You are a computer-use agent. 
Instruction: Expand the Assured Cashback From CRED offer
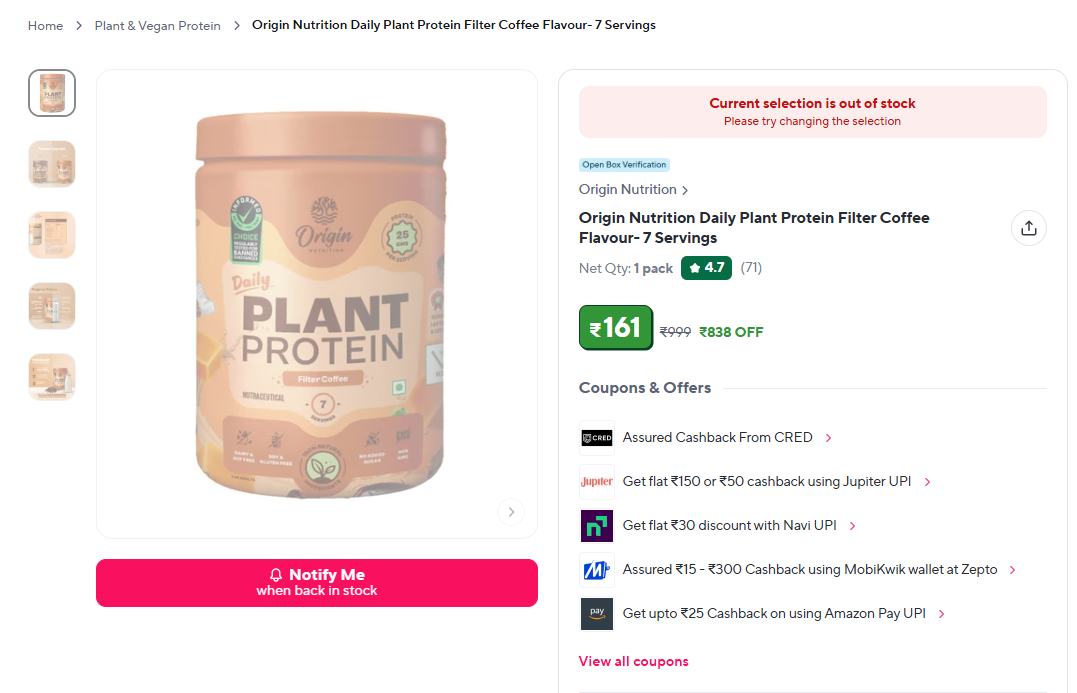[x=727, y=438]
